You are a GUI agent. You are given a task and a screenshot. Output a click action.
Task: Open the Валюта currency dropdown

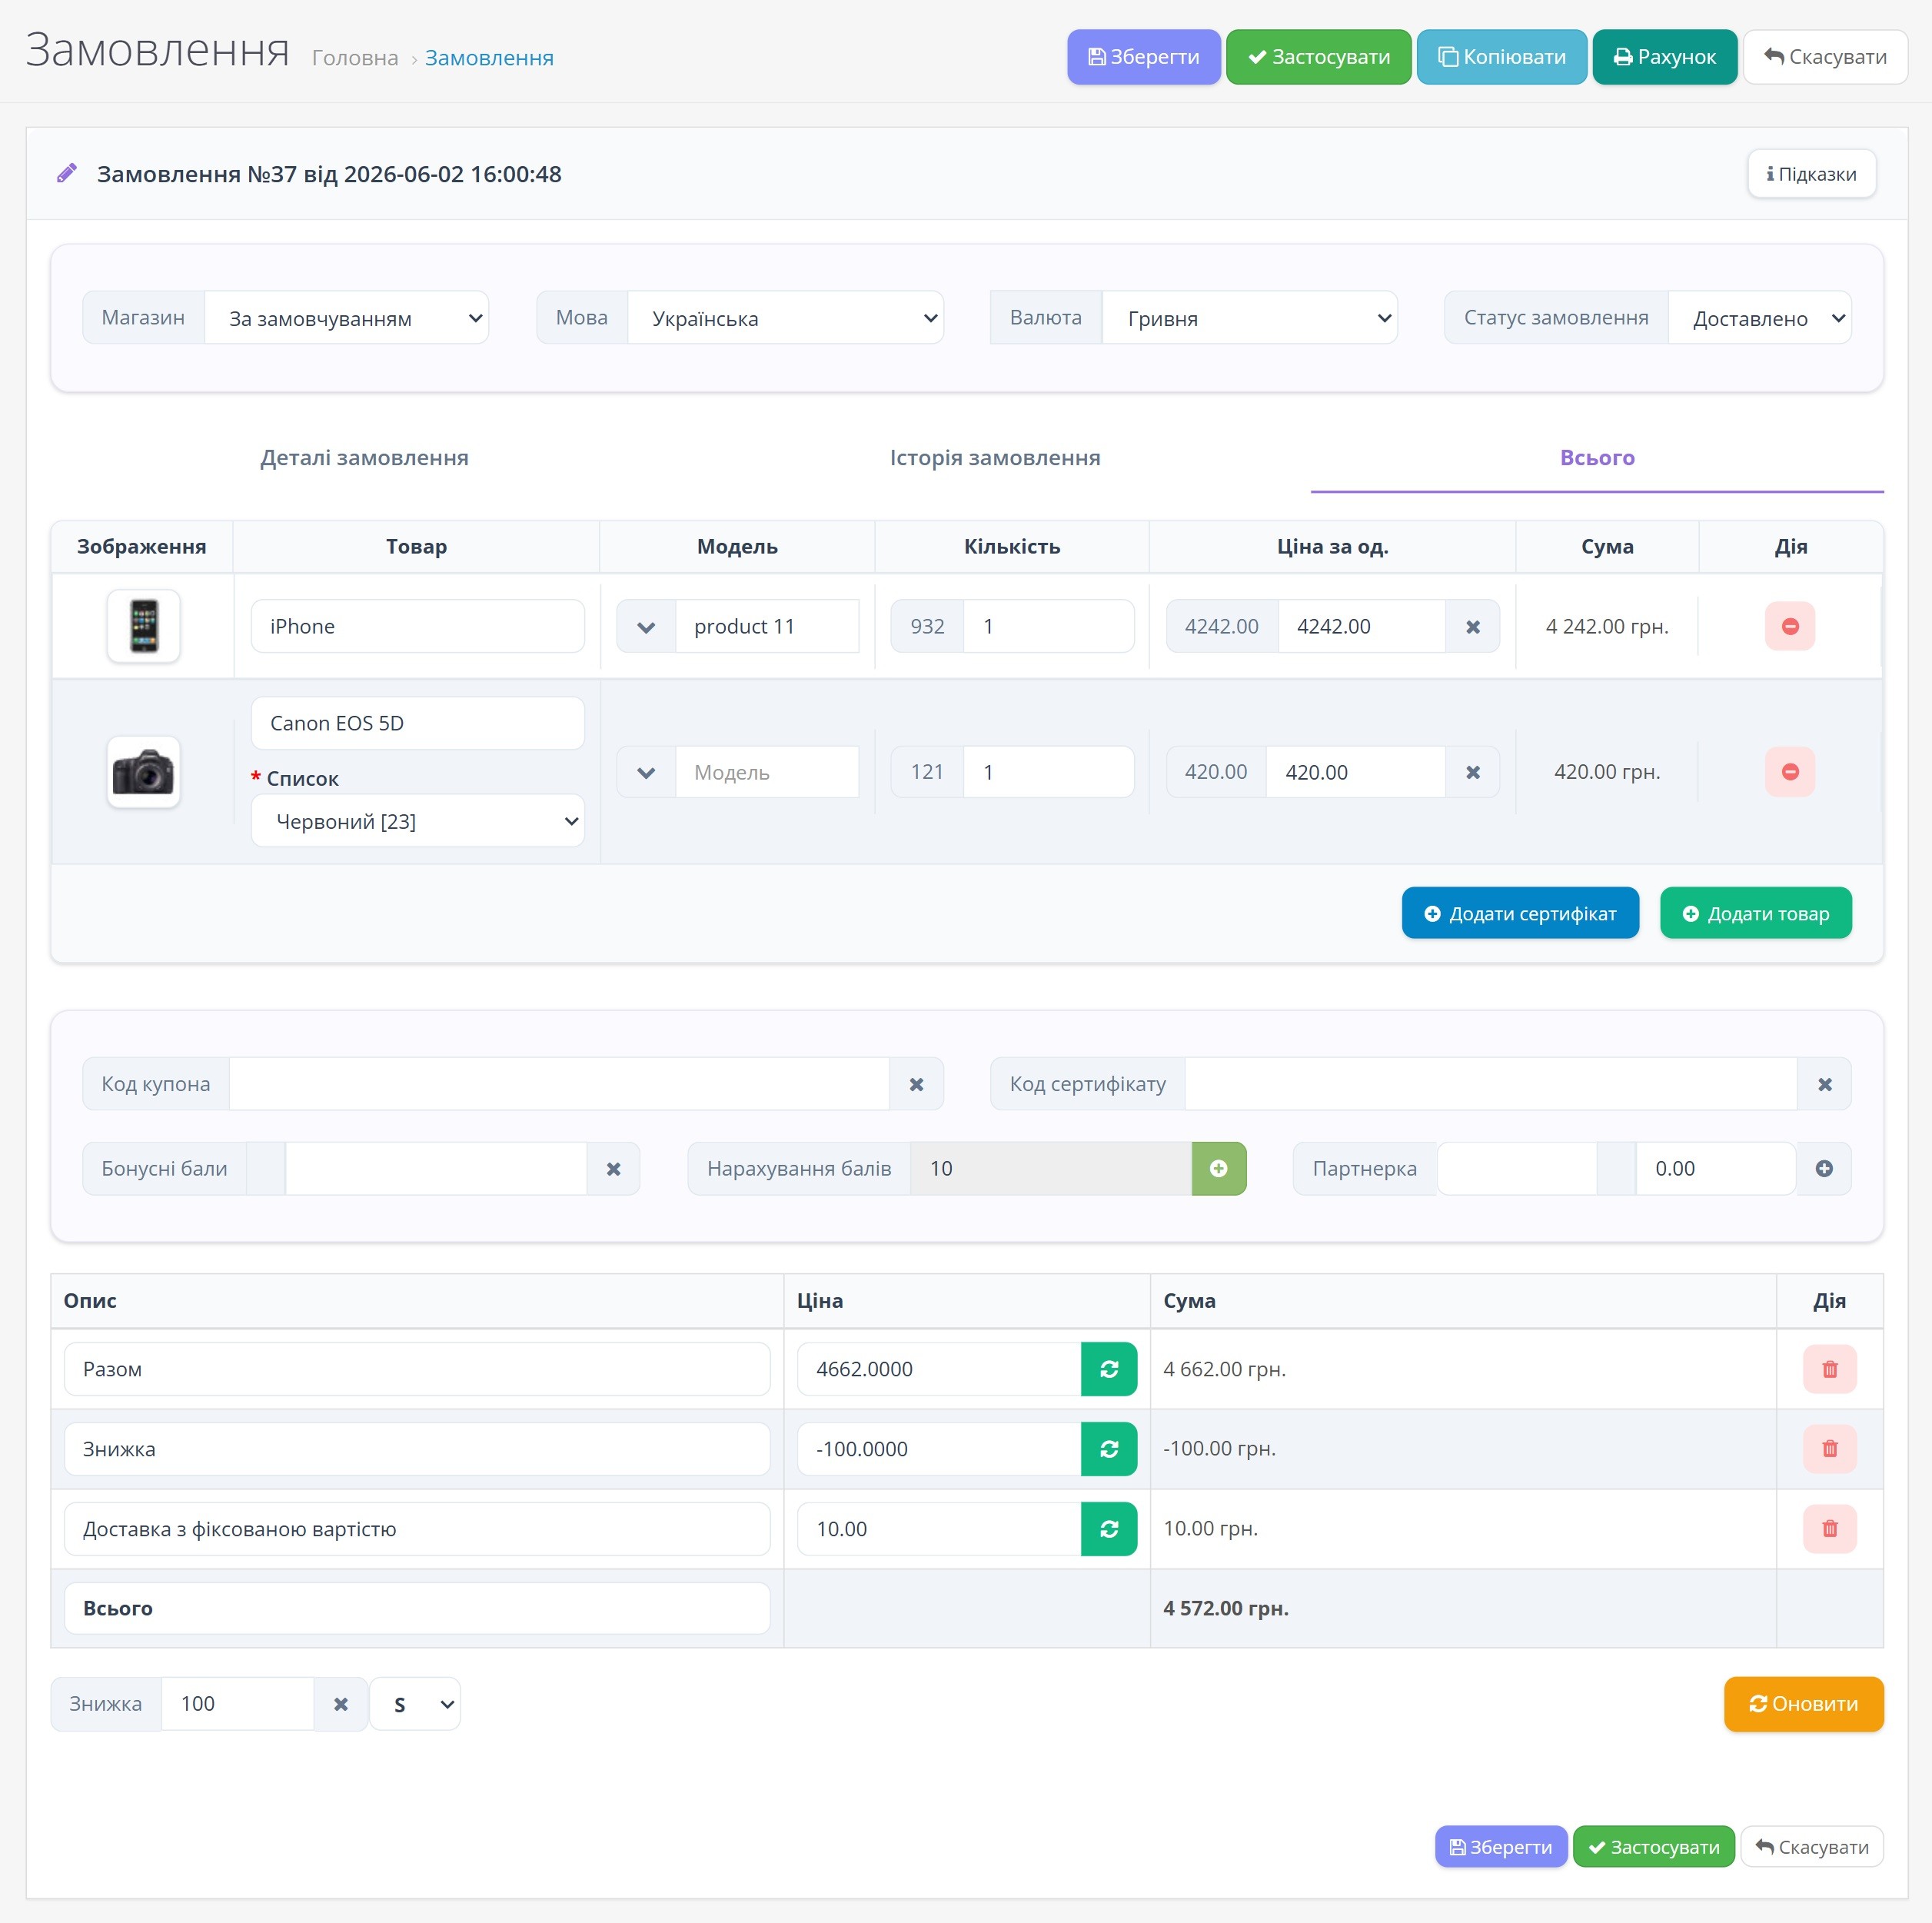coord(1249,318)
